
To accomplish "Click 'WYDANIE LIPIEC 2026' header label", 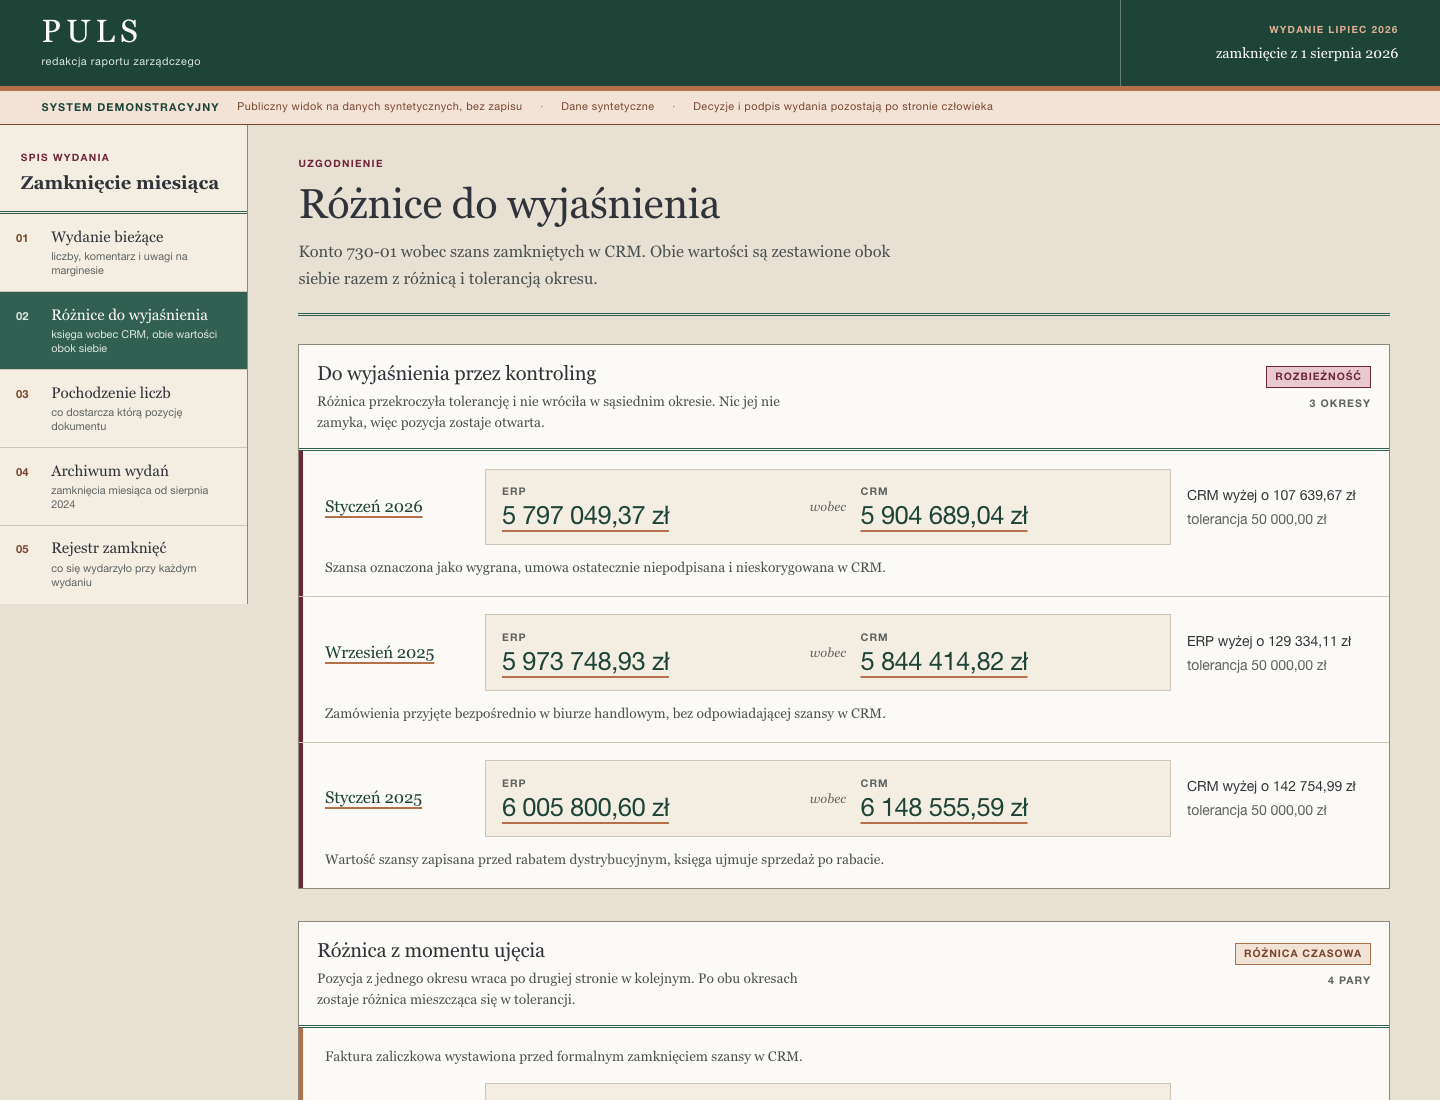I will (x=1334, y=30).
